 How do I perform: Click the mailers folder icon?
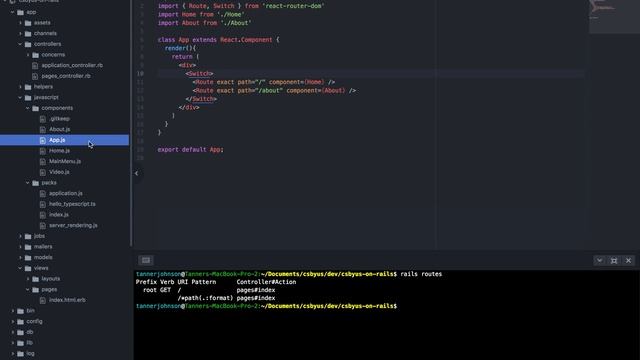[x=28, y=247]
